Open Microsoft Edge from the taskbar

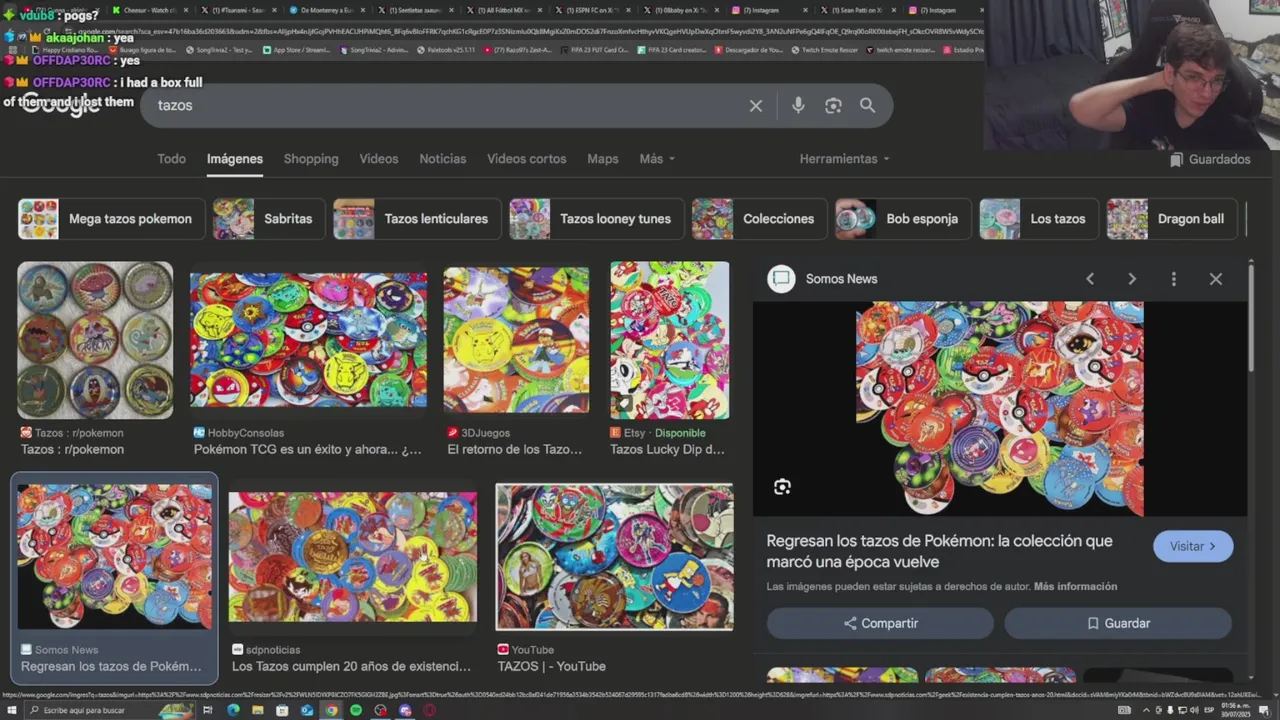[x=233, y=710]
